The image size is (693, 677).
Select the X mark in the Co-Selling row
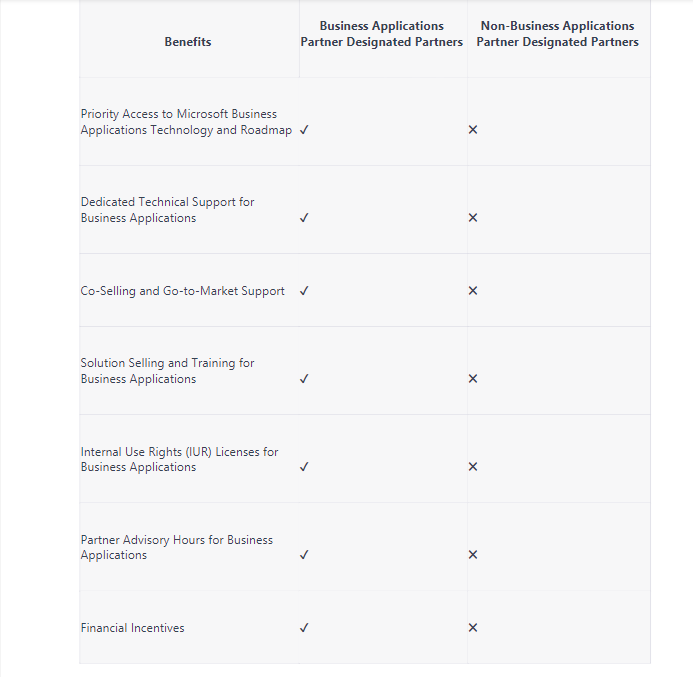tap(473, 291)
